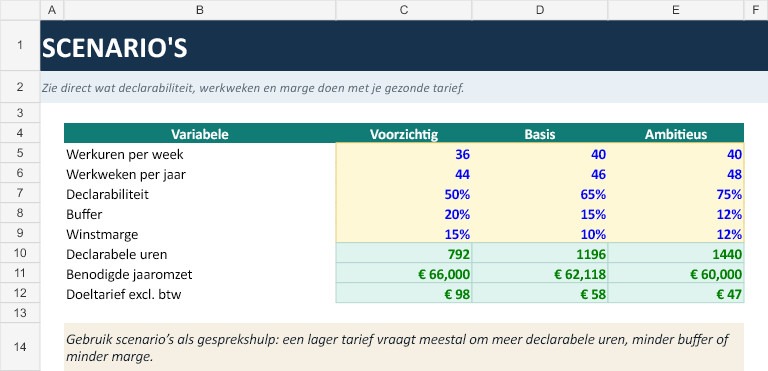768x371 pixels.
Task: Select Voorzichtig jaaromzet cell € 66,000
Action: pyautogui.click(x=404, y=274)
